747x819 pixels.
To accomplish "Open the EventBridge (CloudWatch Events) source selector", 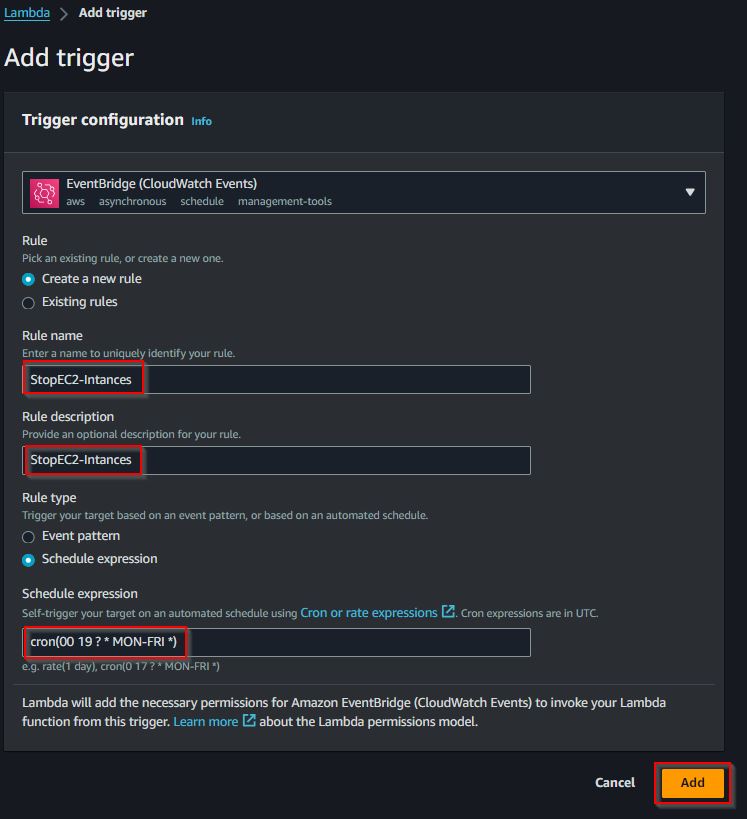I will (364, 192).
